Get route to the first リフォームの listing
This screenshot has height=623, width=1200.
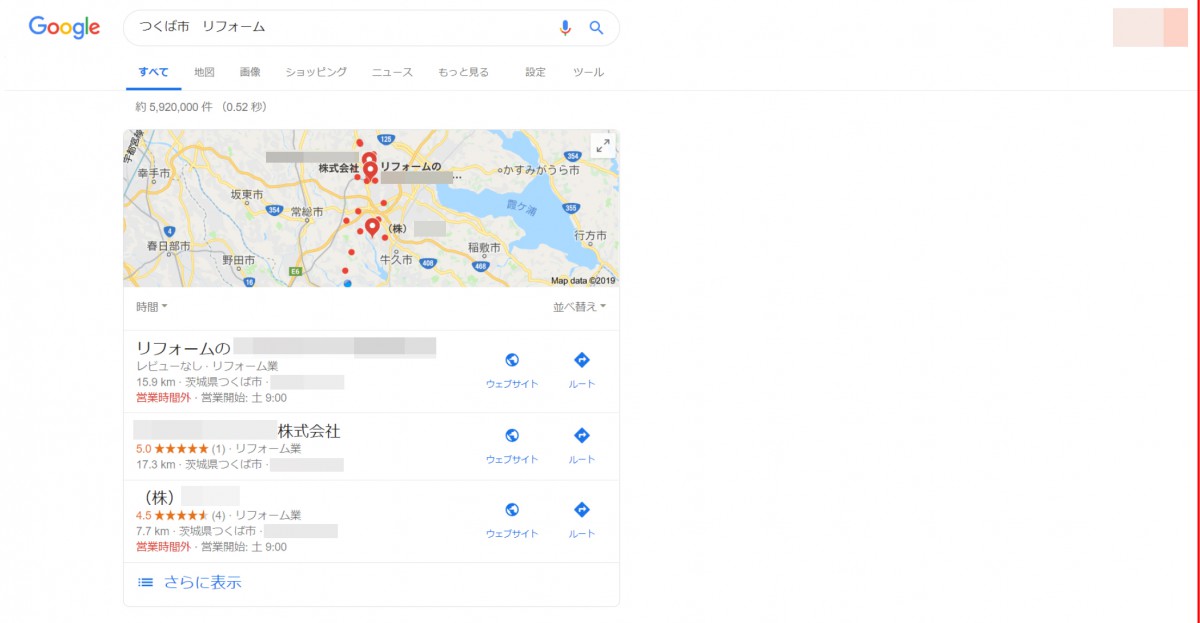click(582, 370)
